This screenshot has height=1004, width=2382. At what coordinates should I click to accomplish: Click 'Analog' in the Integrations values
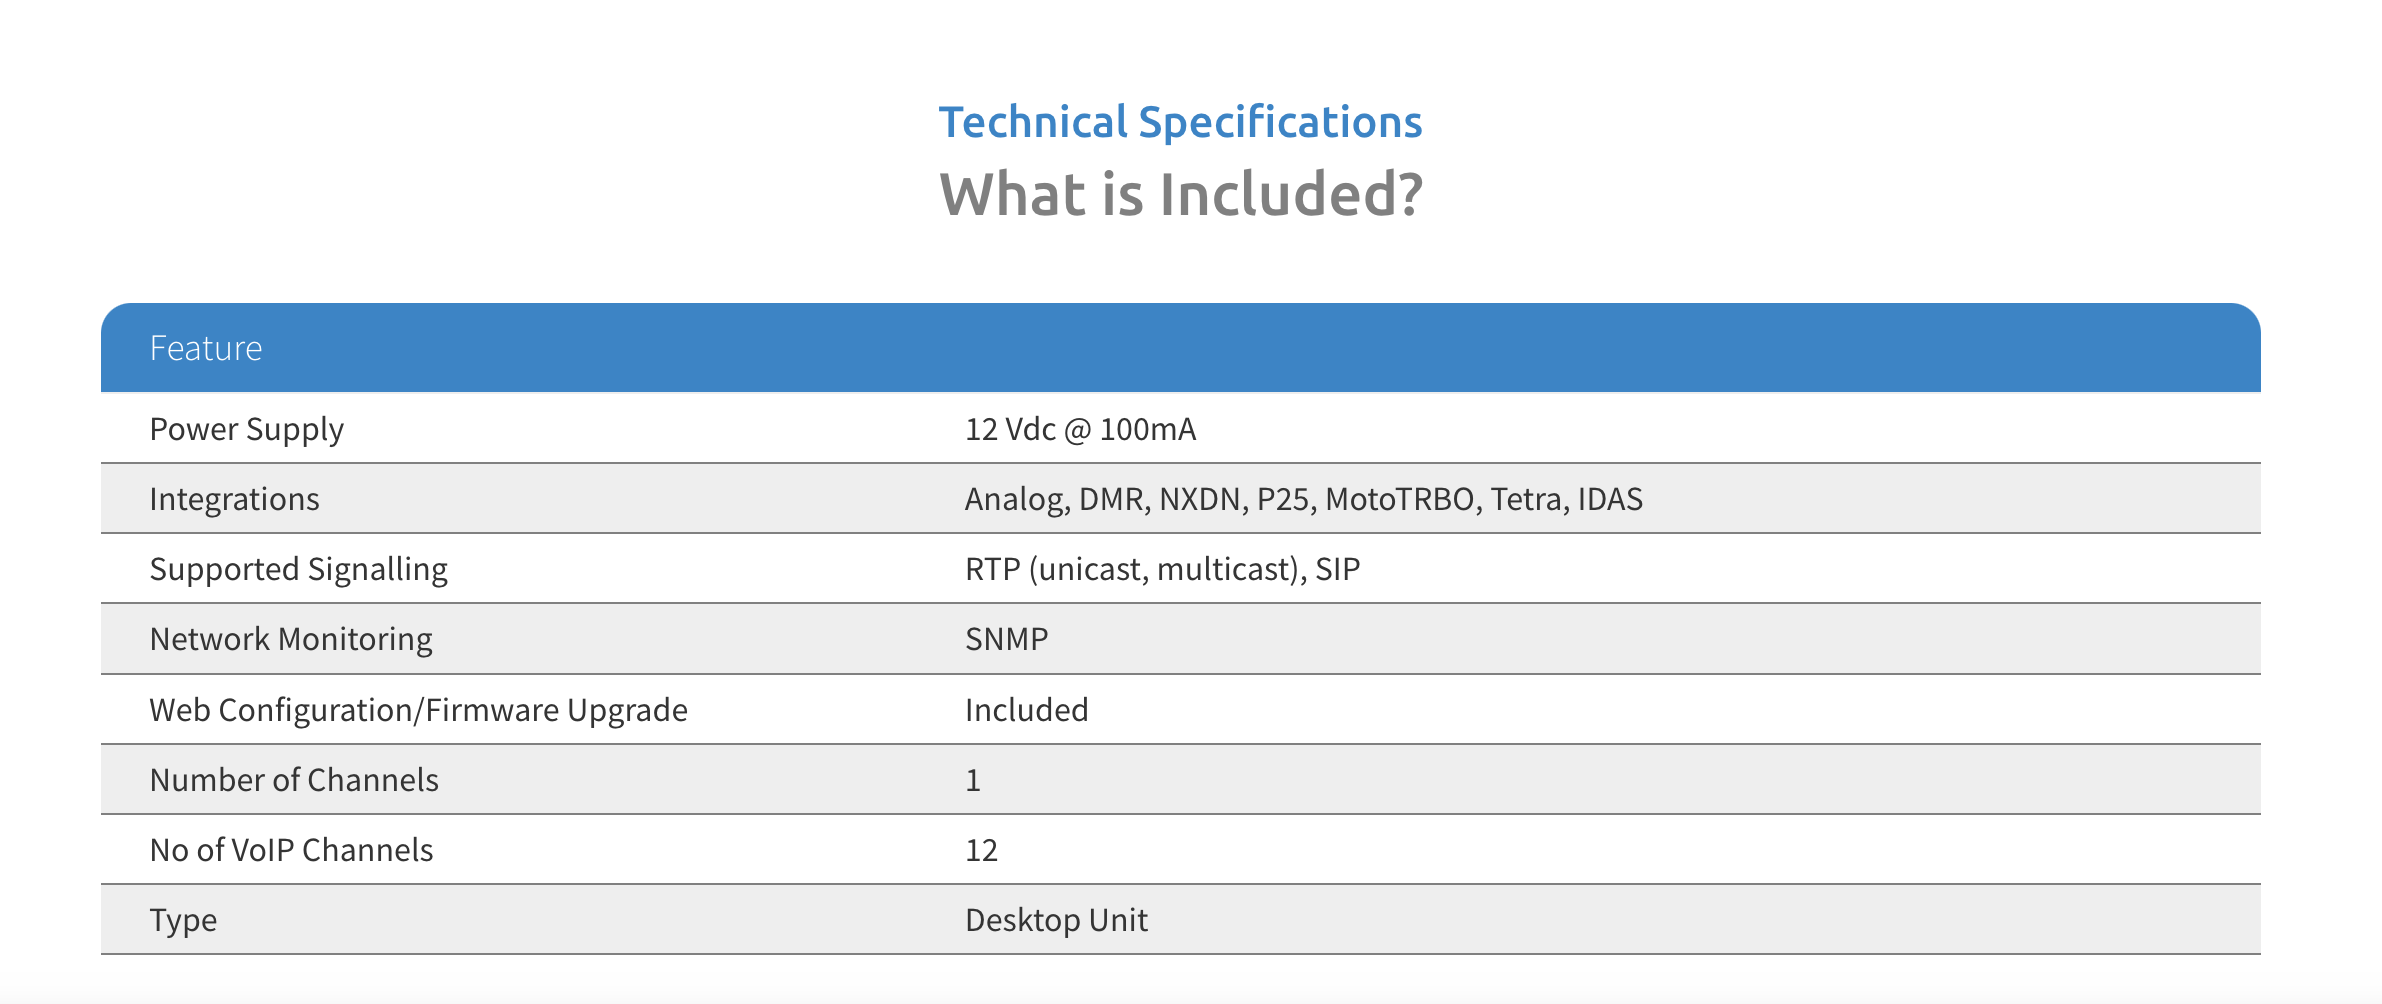pos(1014,499)
